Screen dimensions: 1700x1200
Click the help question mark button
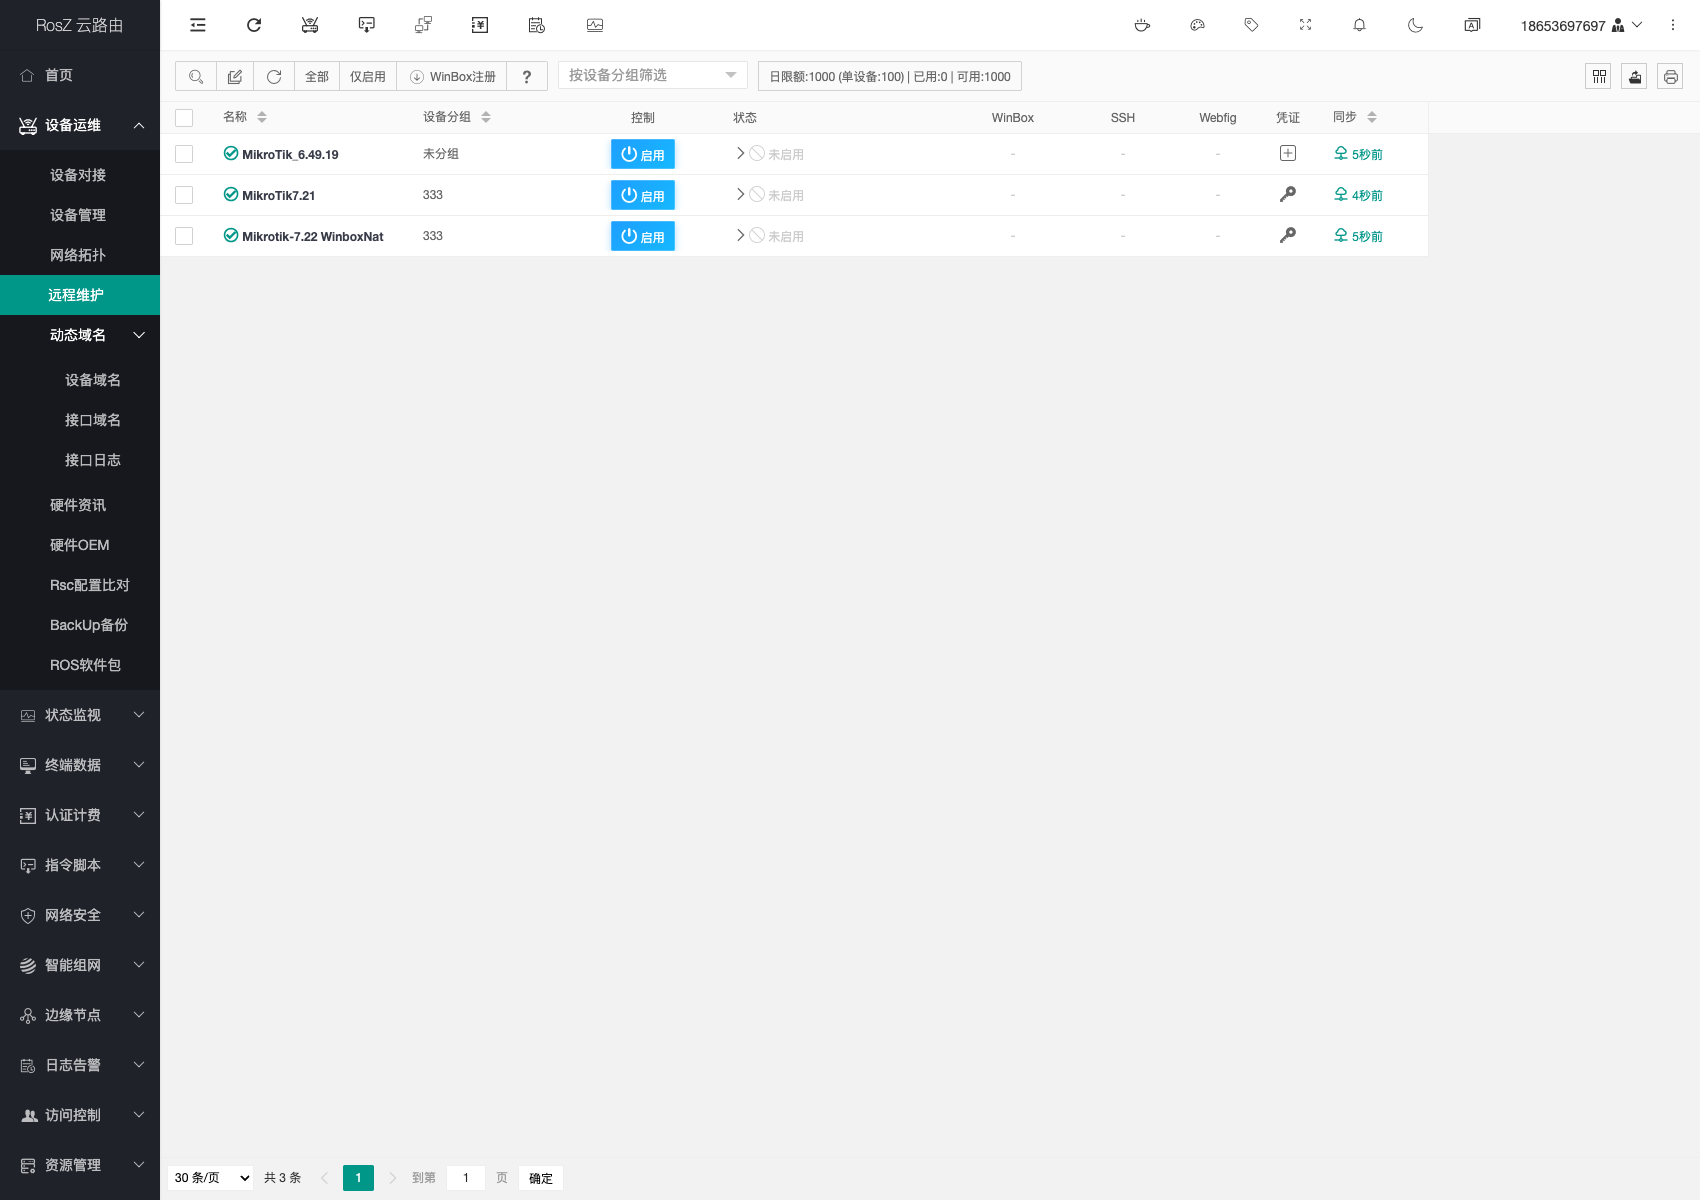(x=527, y=77)
